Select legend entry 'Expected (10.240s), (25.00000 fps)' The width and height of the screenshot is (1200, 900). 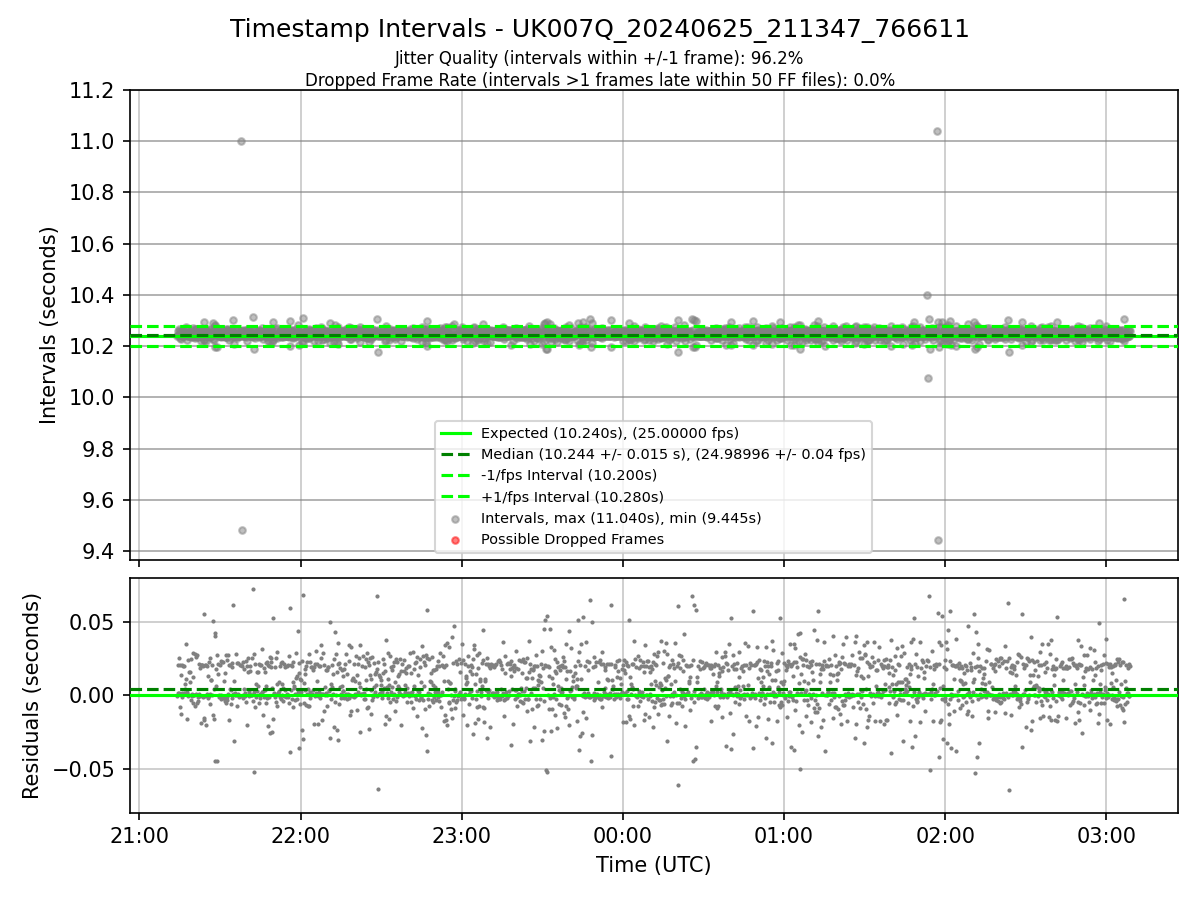tap(610, 433)
